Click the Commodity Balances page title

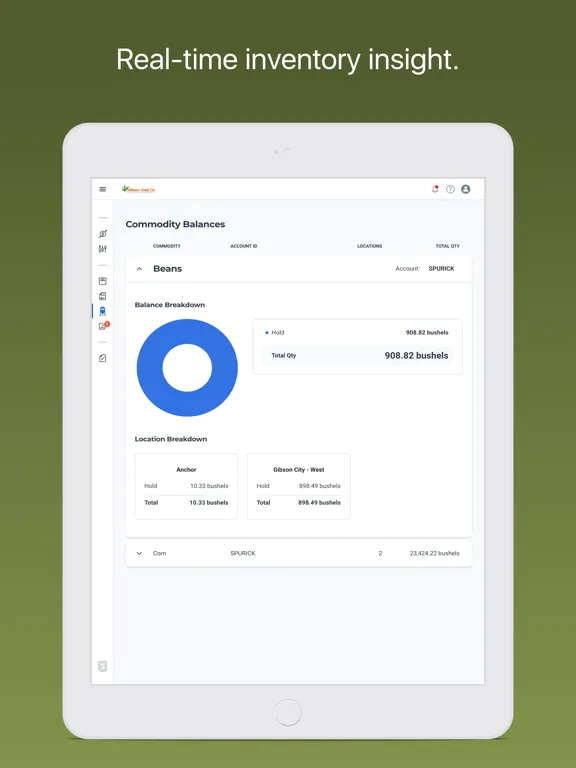[x=175, y=224]
